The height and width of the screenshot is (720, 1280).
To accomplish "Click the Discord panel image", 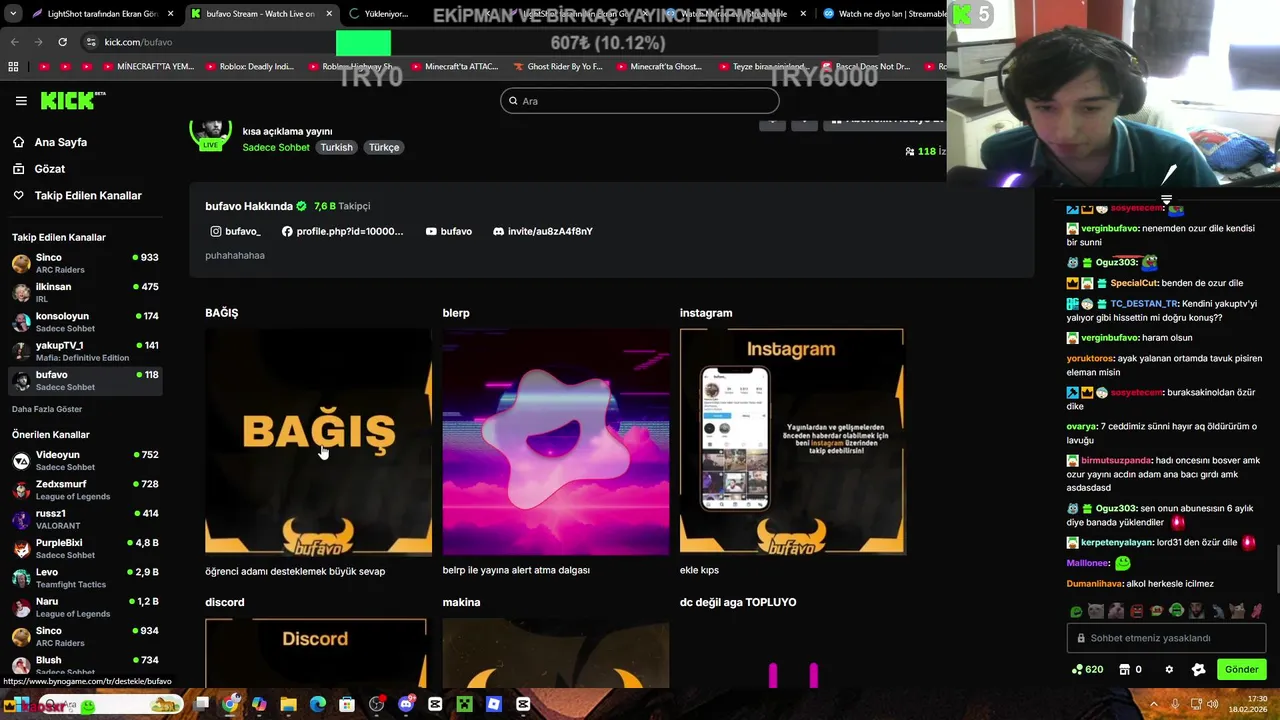I will pos(315,653).
